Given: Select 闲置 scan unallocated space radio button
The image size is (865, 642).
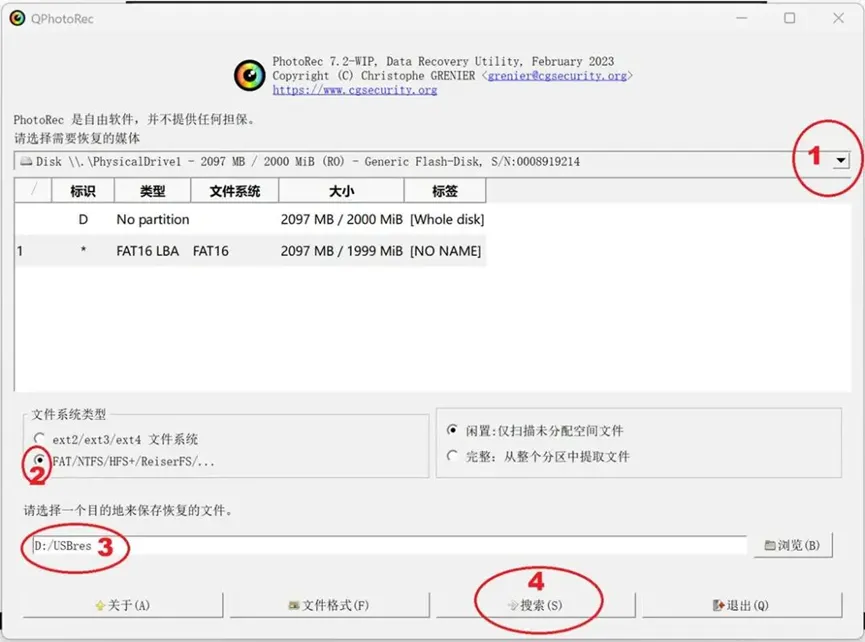Looking at the screenshot, I should pyautogui.click(x=452, y=430).
